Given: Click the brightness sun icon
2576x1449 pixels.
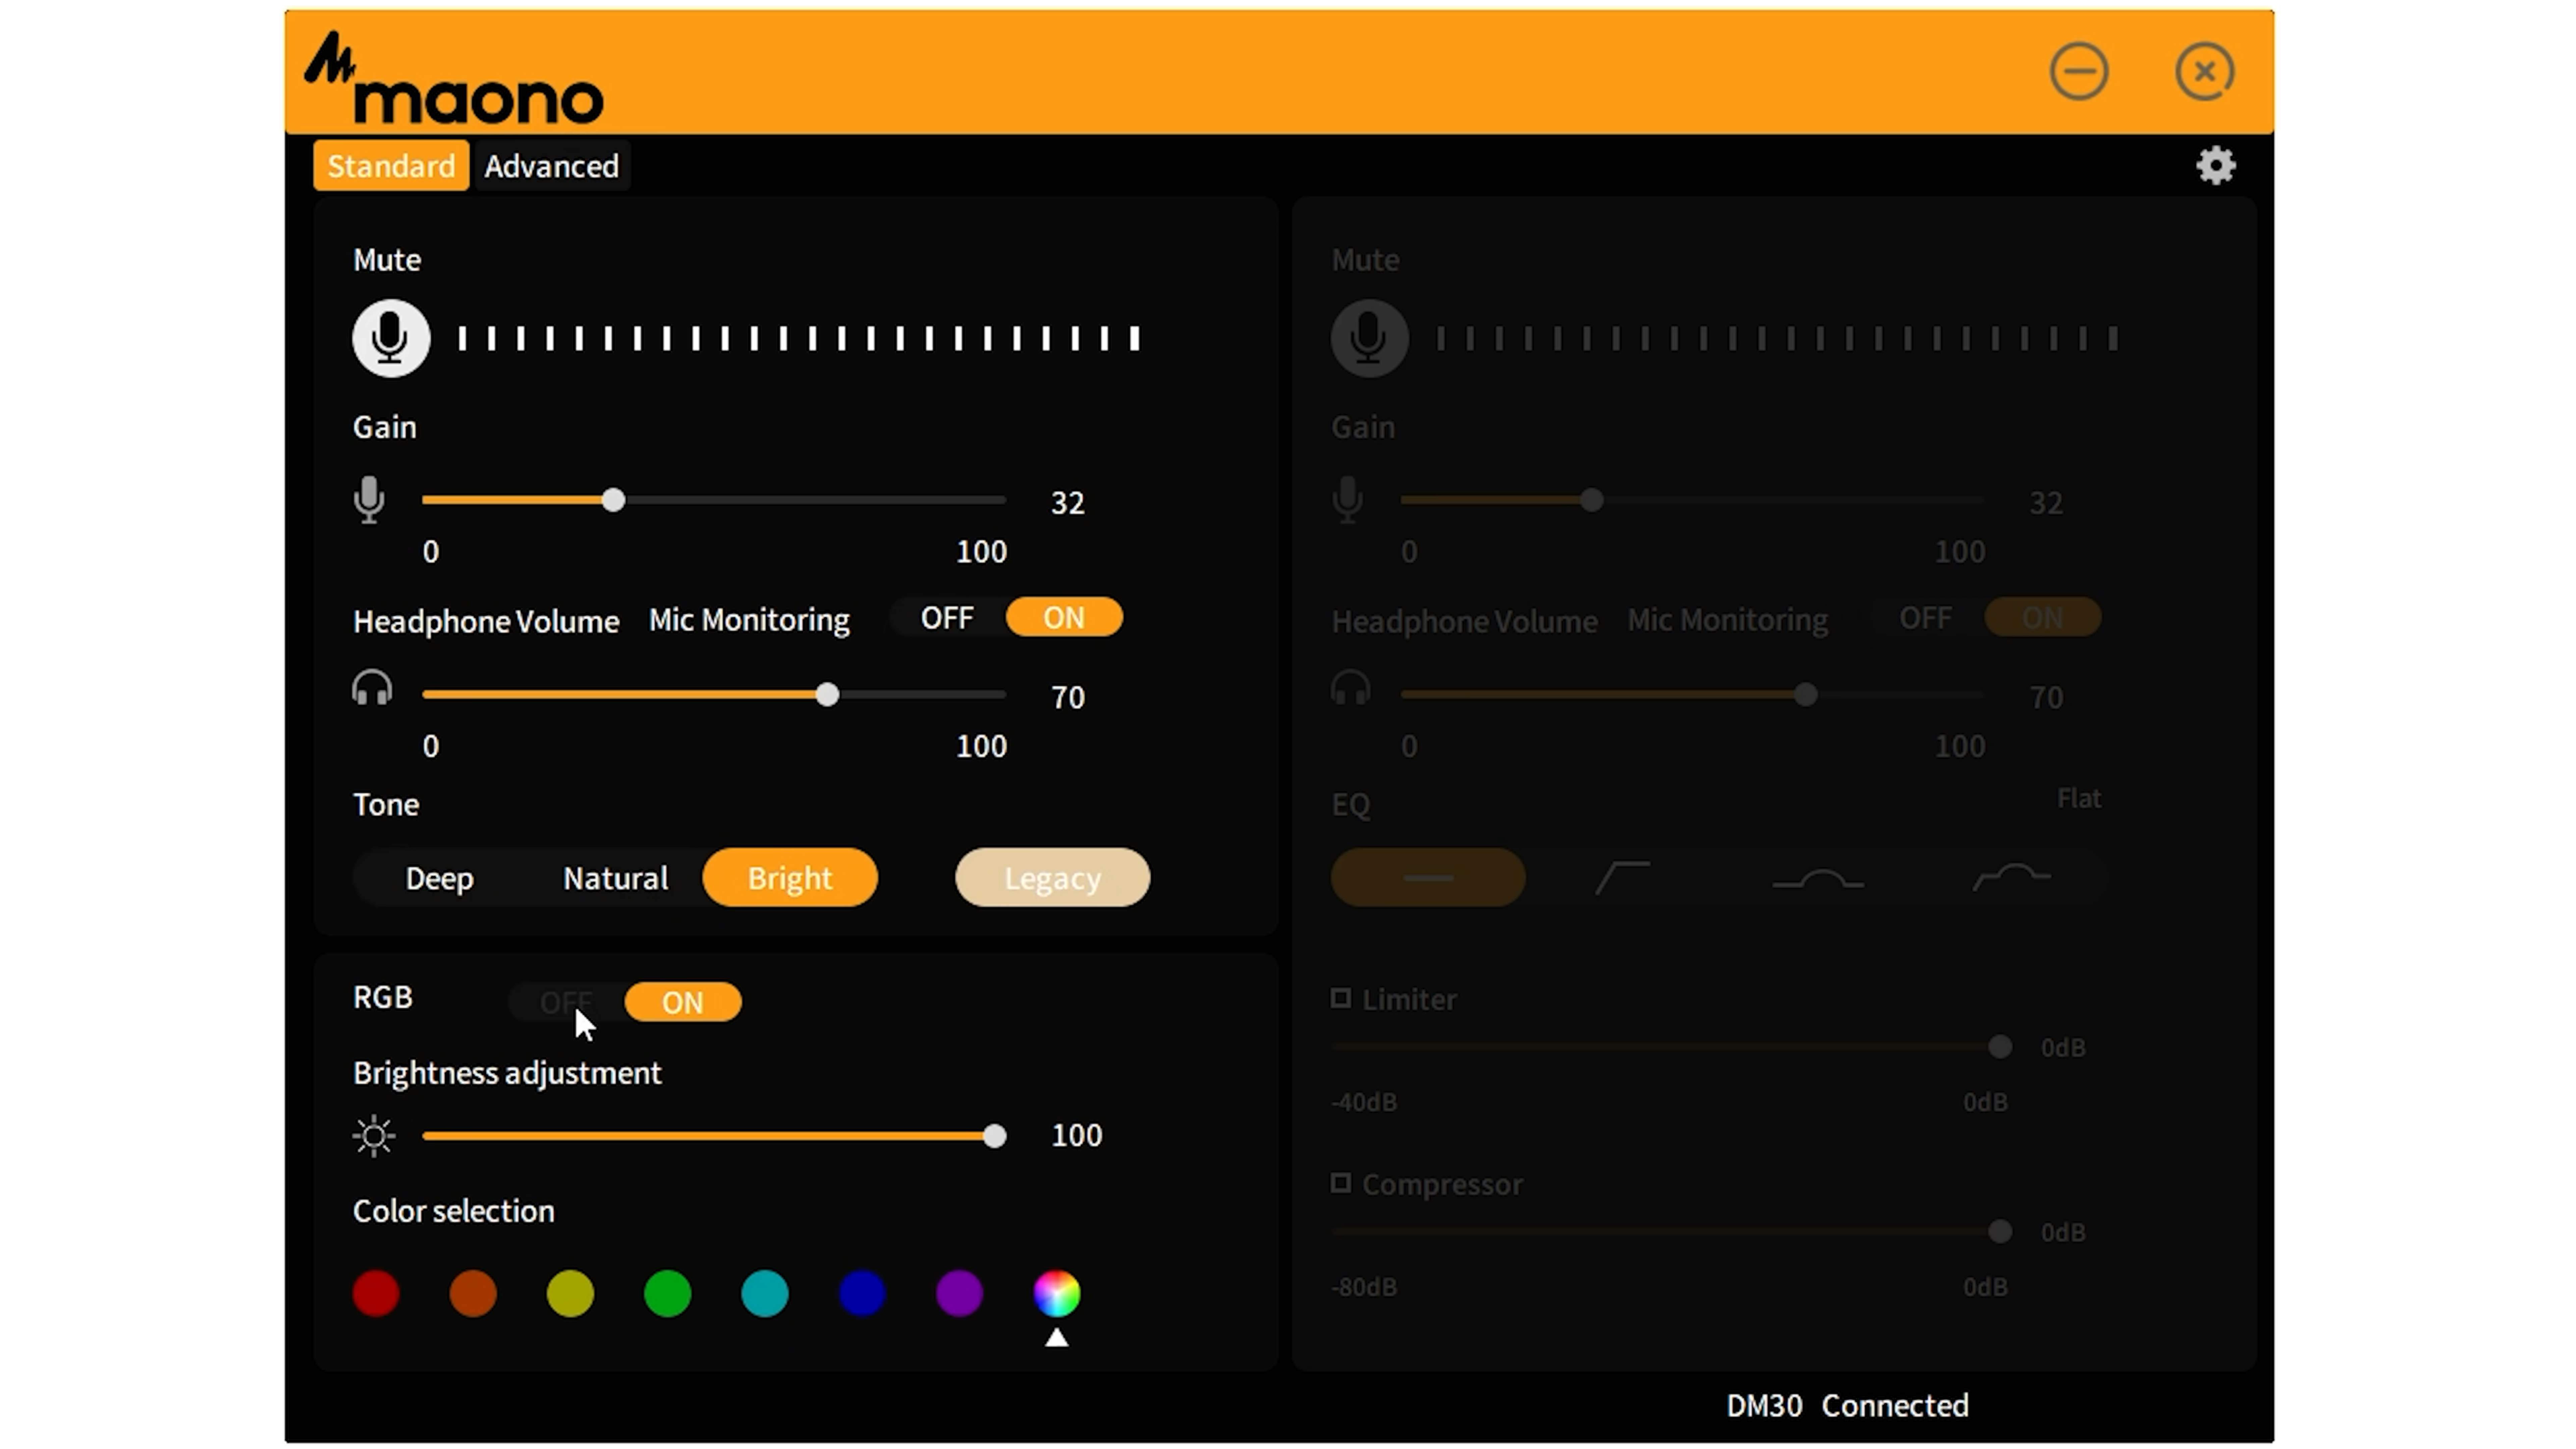Looking at the screenshot, I should click(x=374, y=1136).
